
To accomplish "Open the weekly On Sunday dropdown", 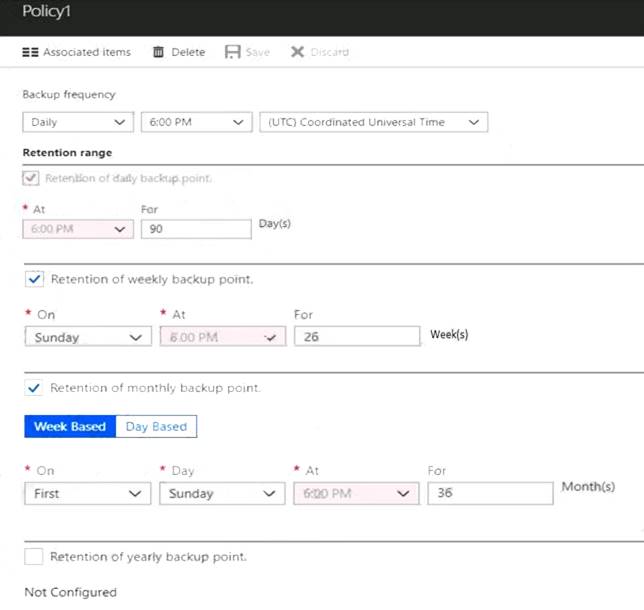I will coord(88,336).
